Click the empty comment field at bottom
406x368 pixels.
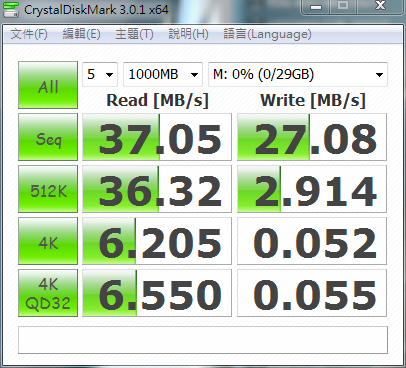[203, 340]
